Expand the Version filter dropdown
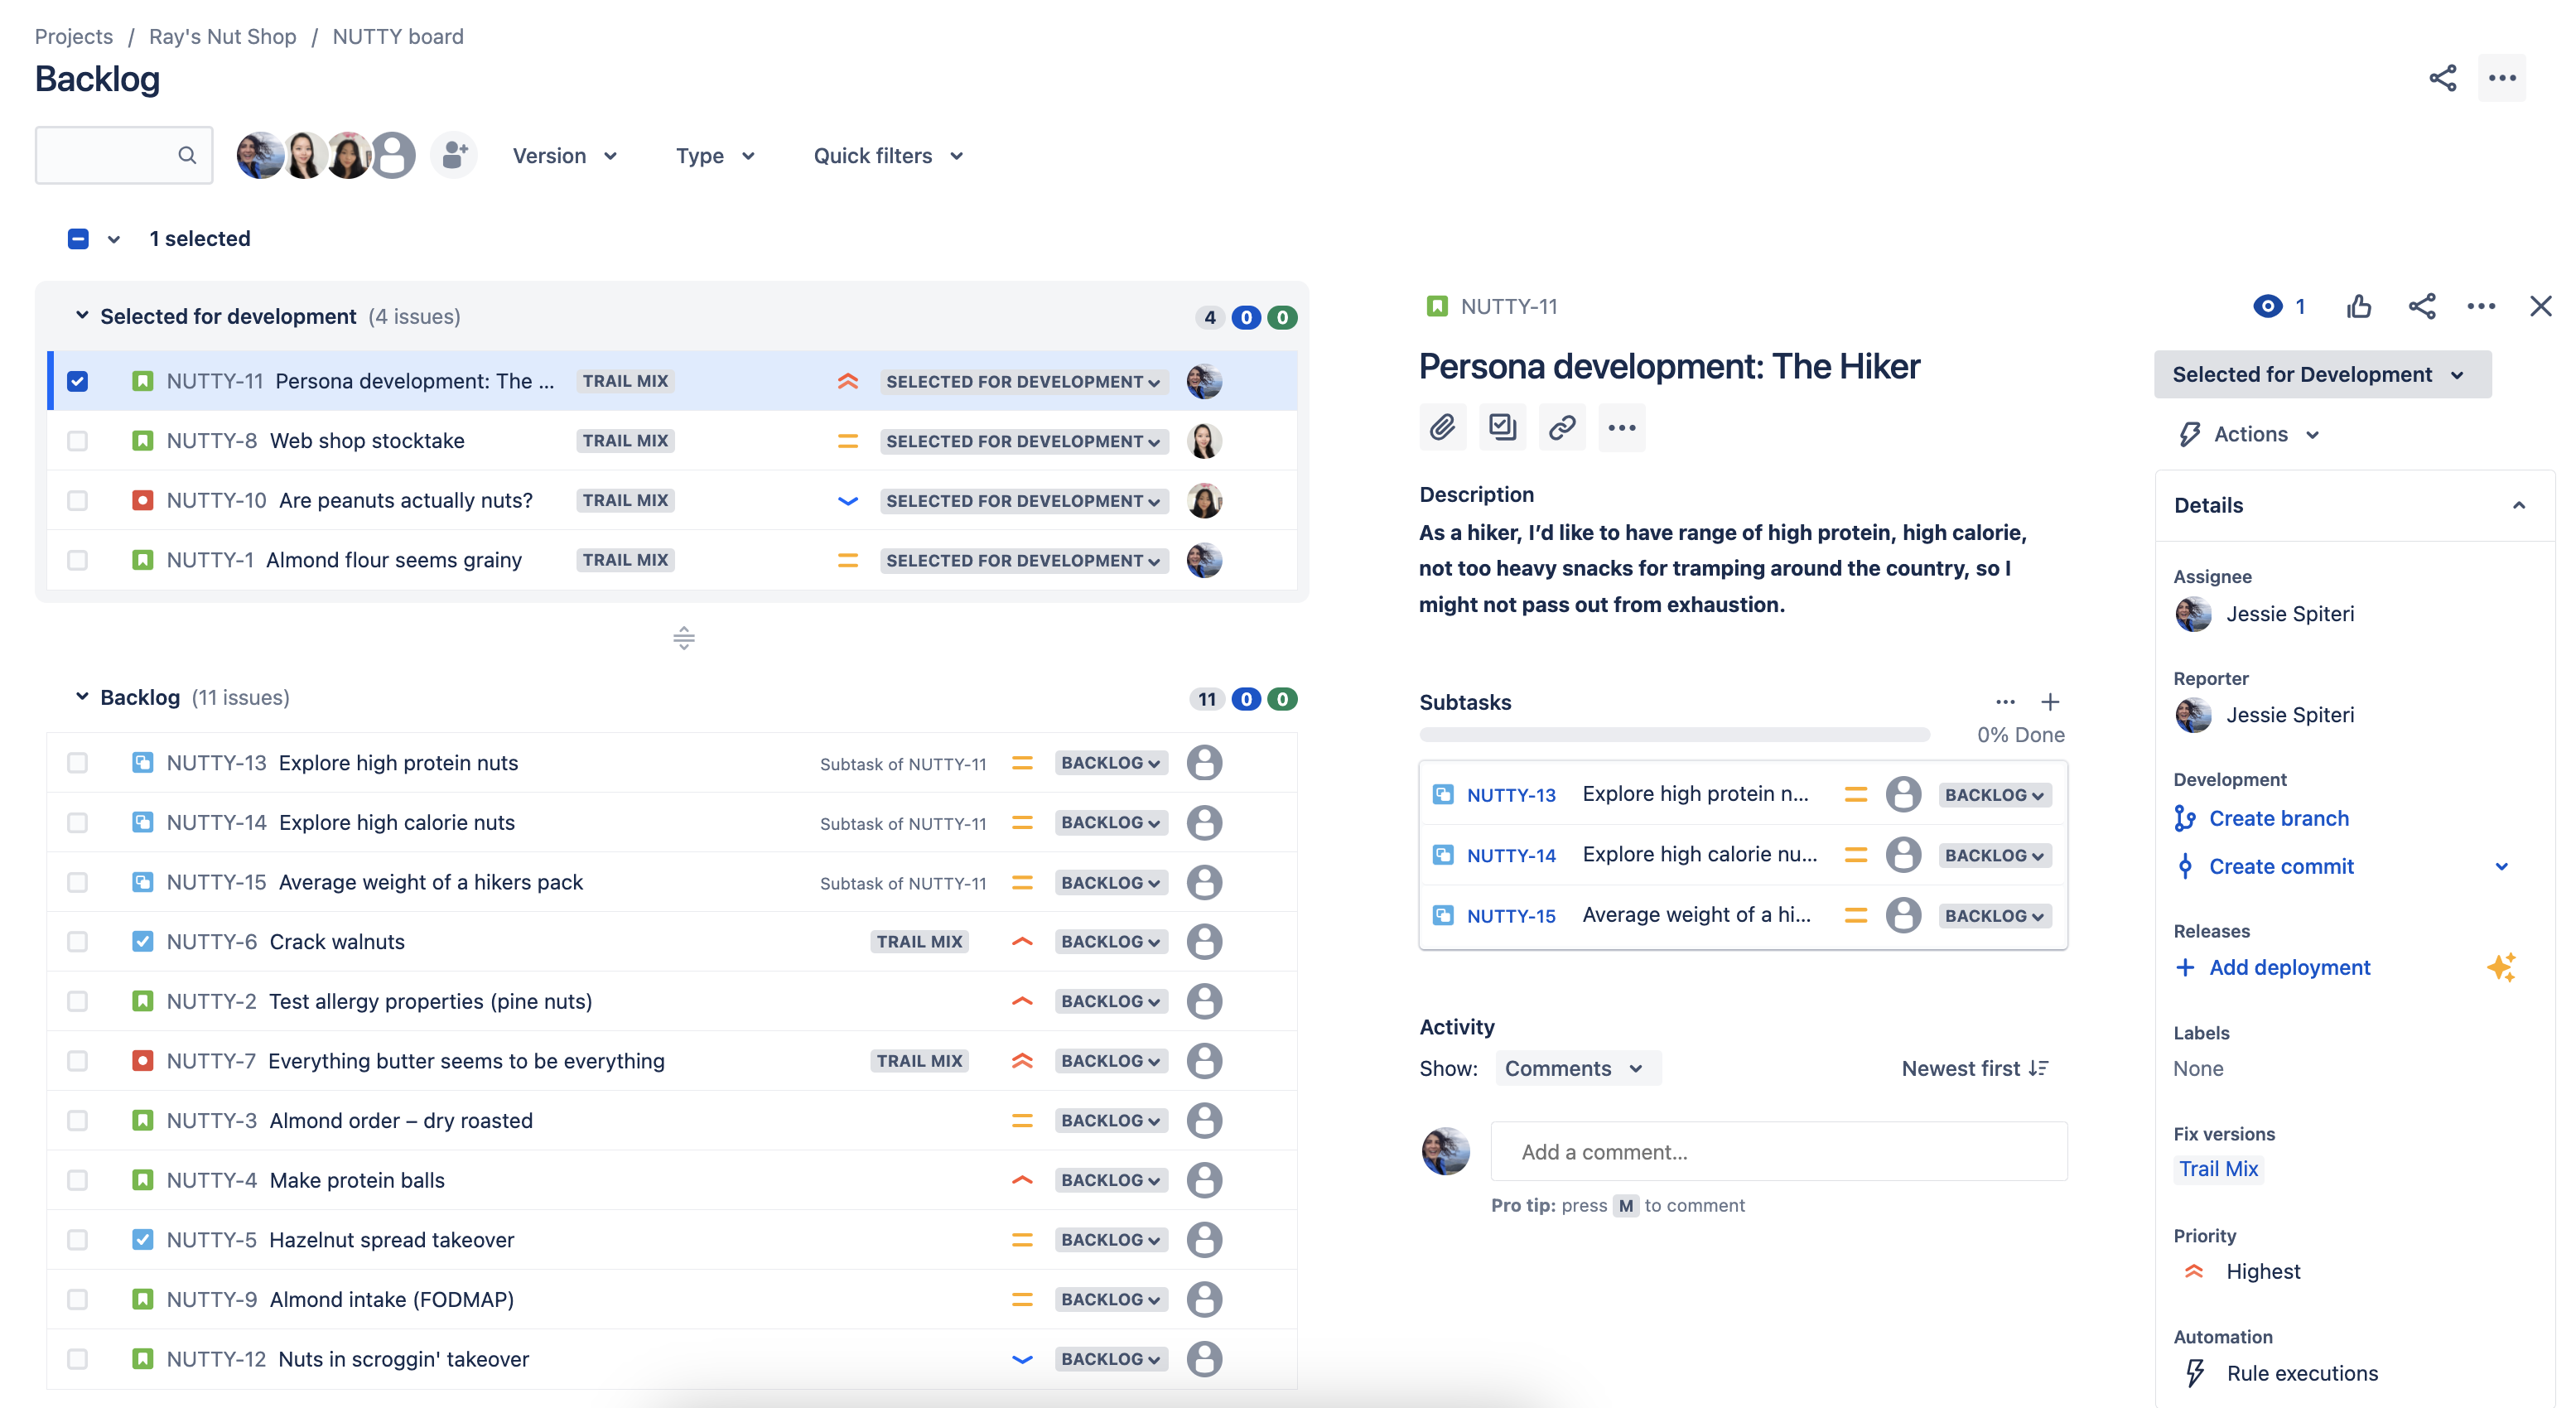2576x1408 pixels. [562, 154]
